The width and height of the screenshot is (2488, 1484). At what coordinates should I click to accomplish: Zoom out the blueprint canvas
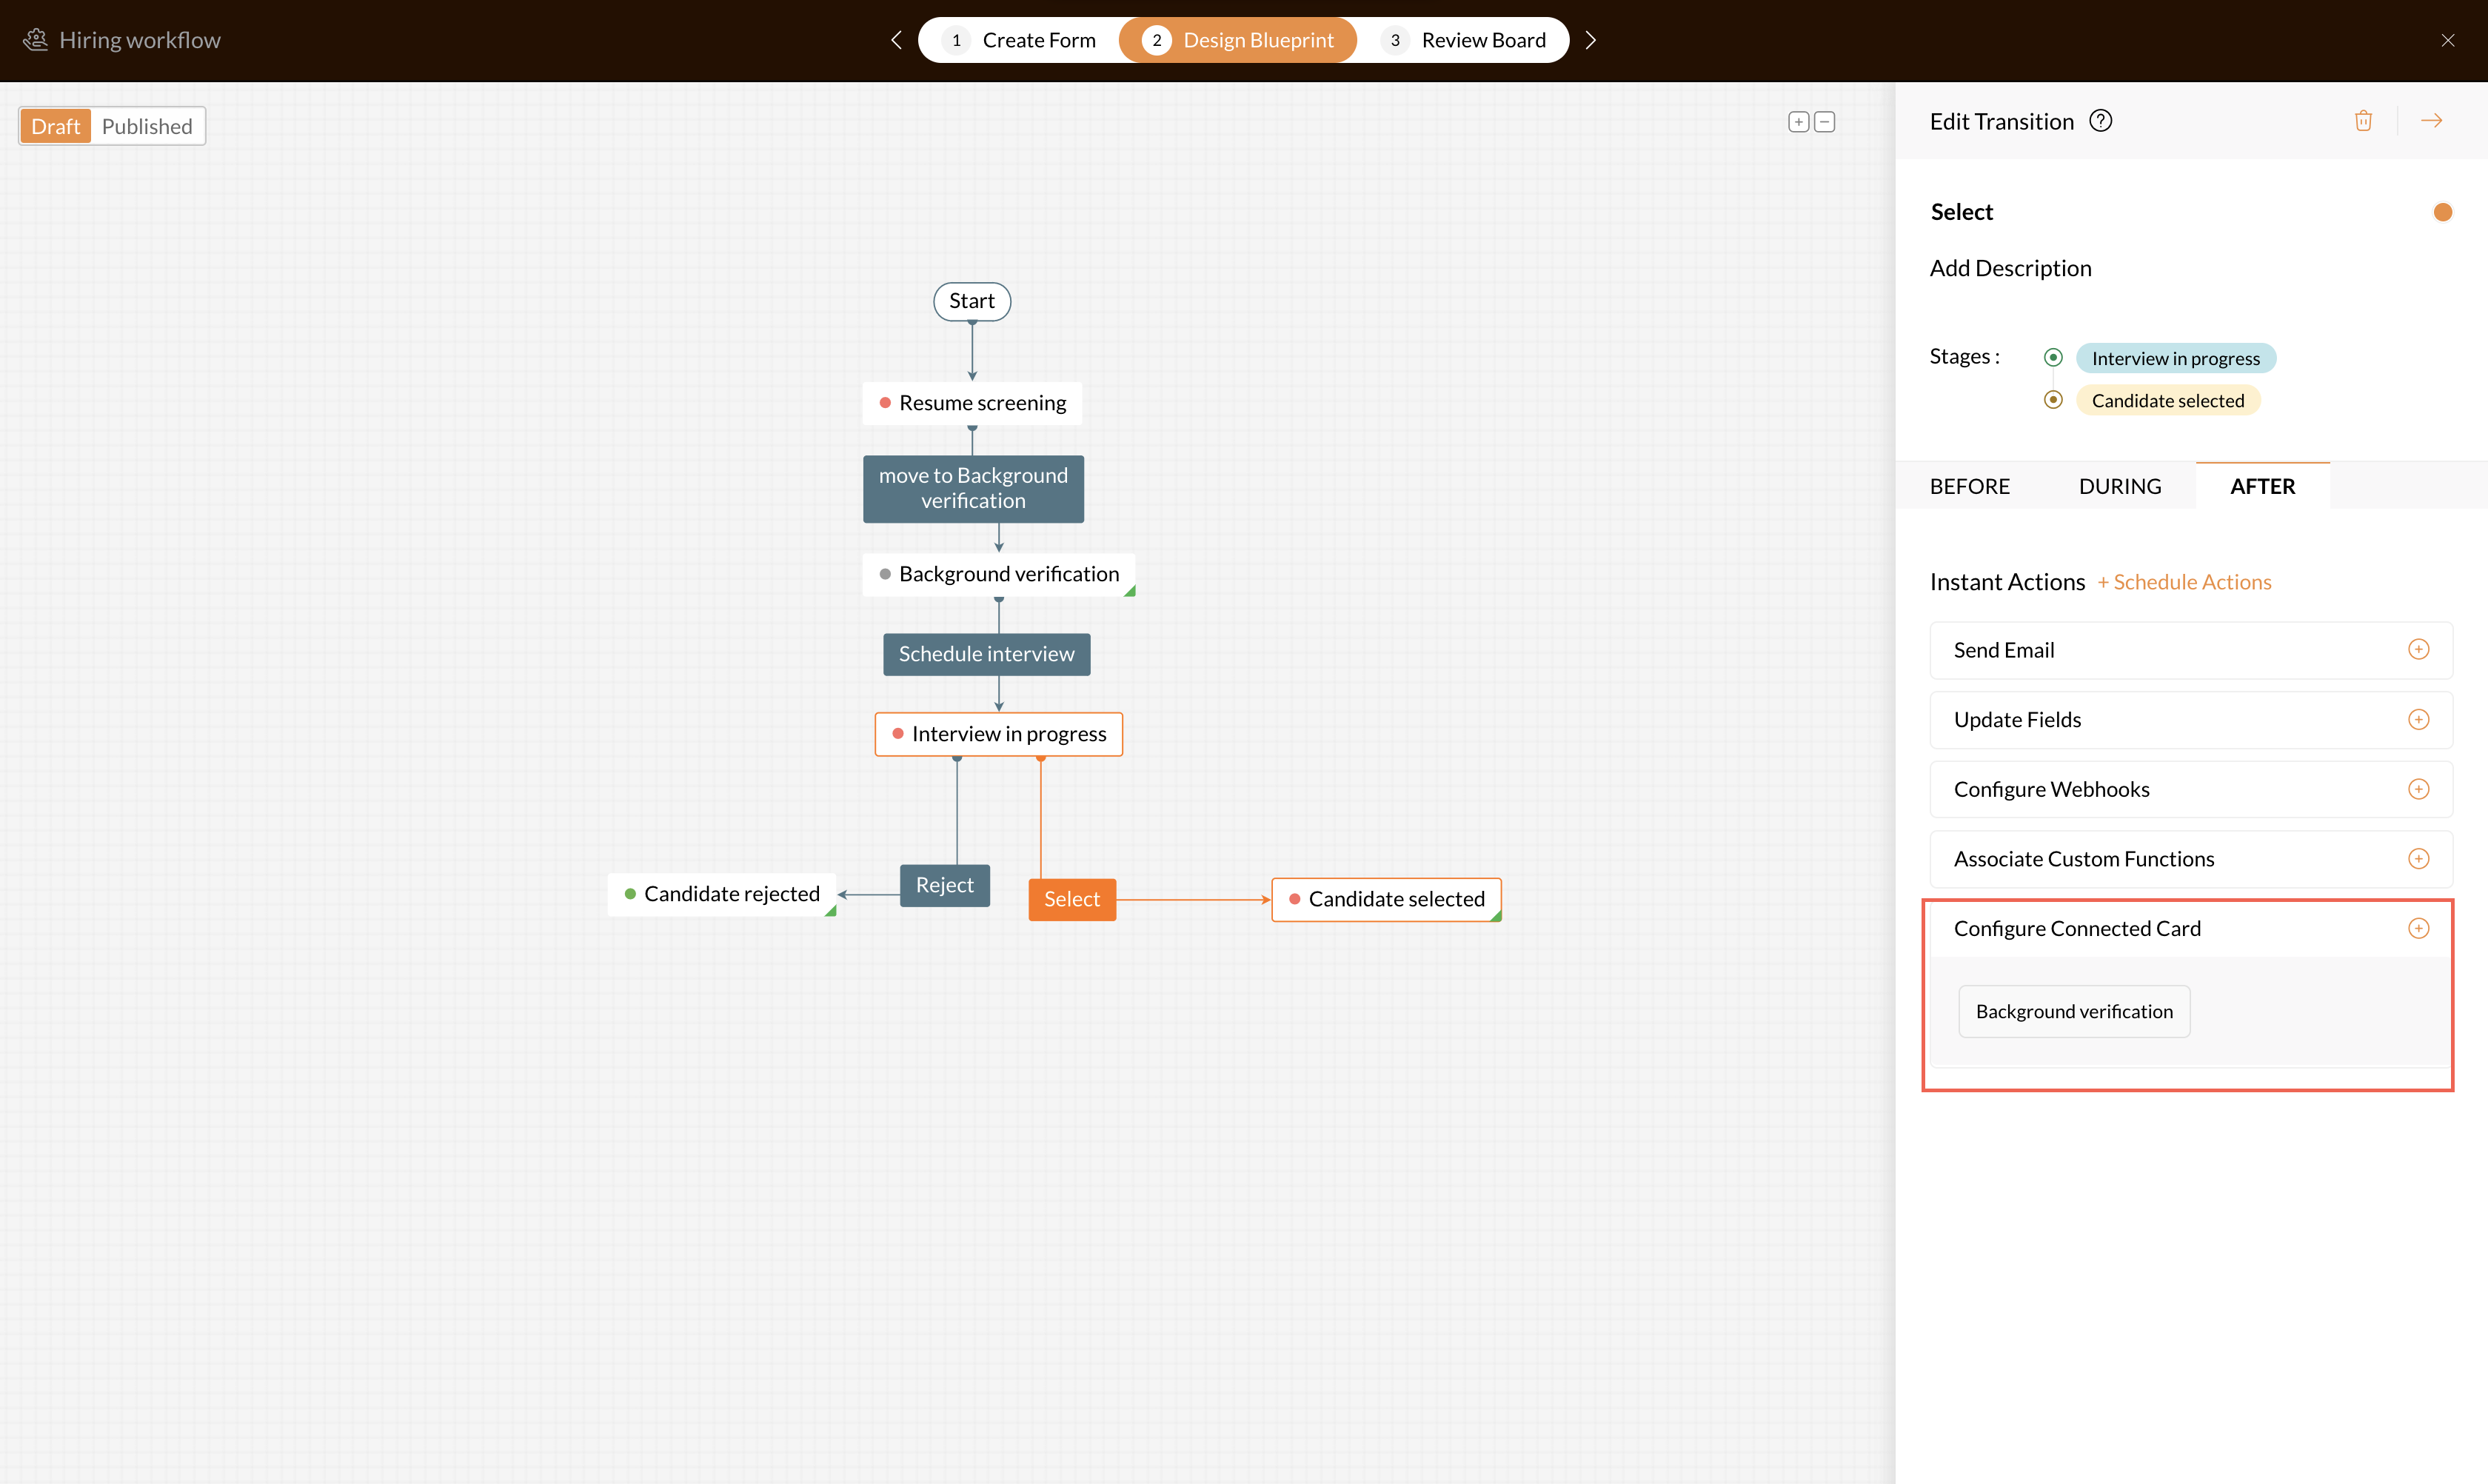pyautogui.click(x=1825, y=122)
